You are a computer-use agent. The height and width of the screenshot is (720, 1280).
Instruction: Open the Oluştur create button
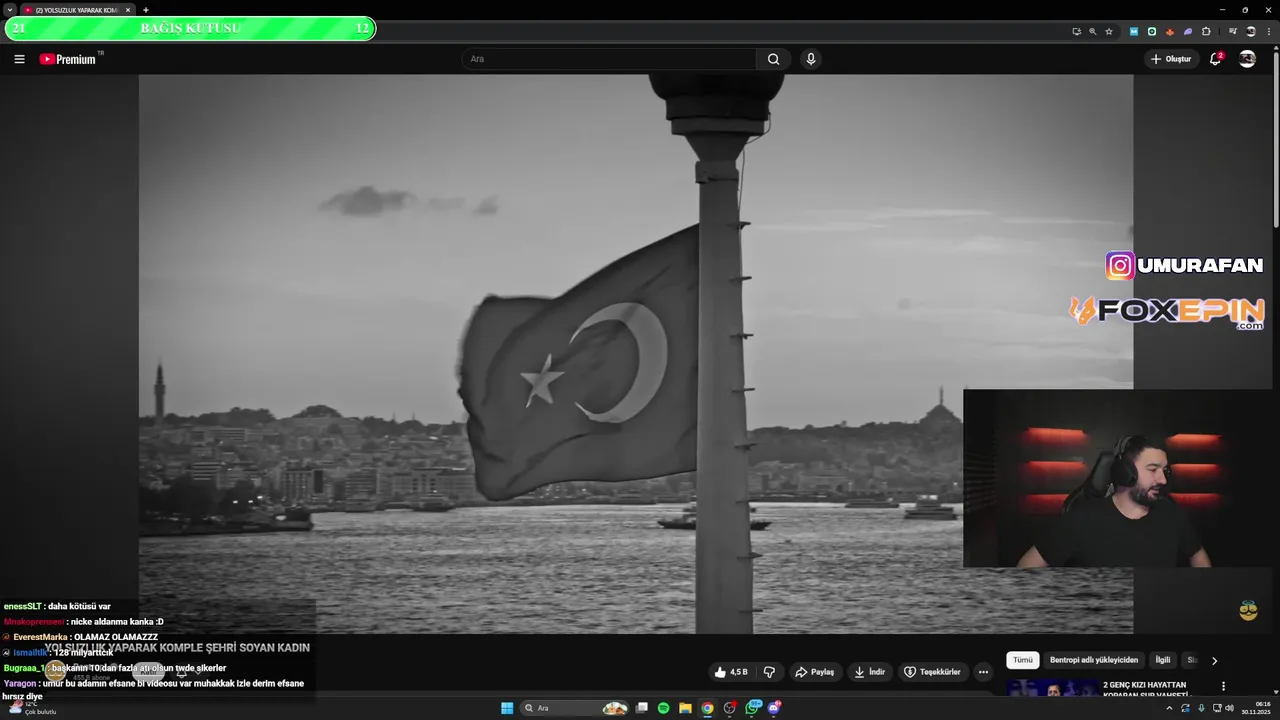(x=1171, y=59)
